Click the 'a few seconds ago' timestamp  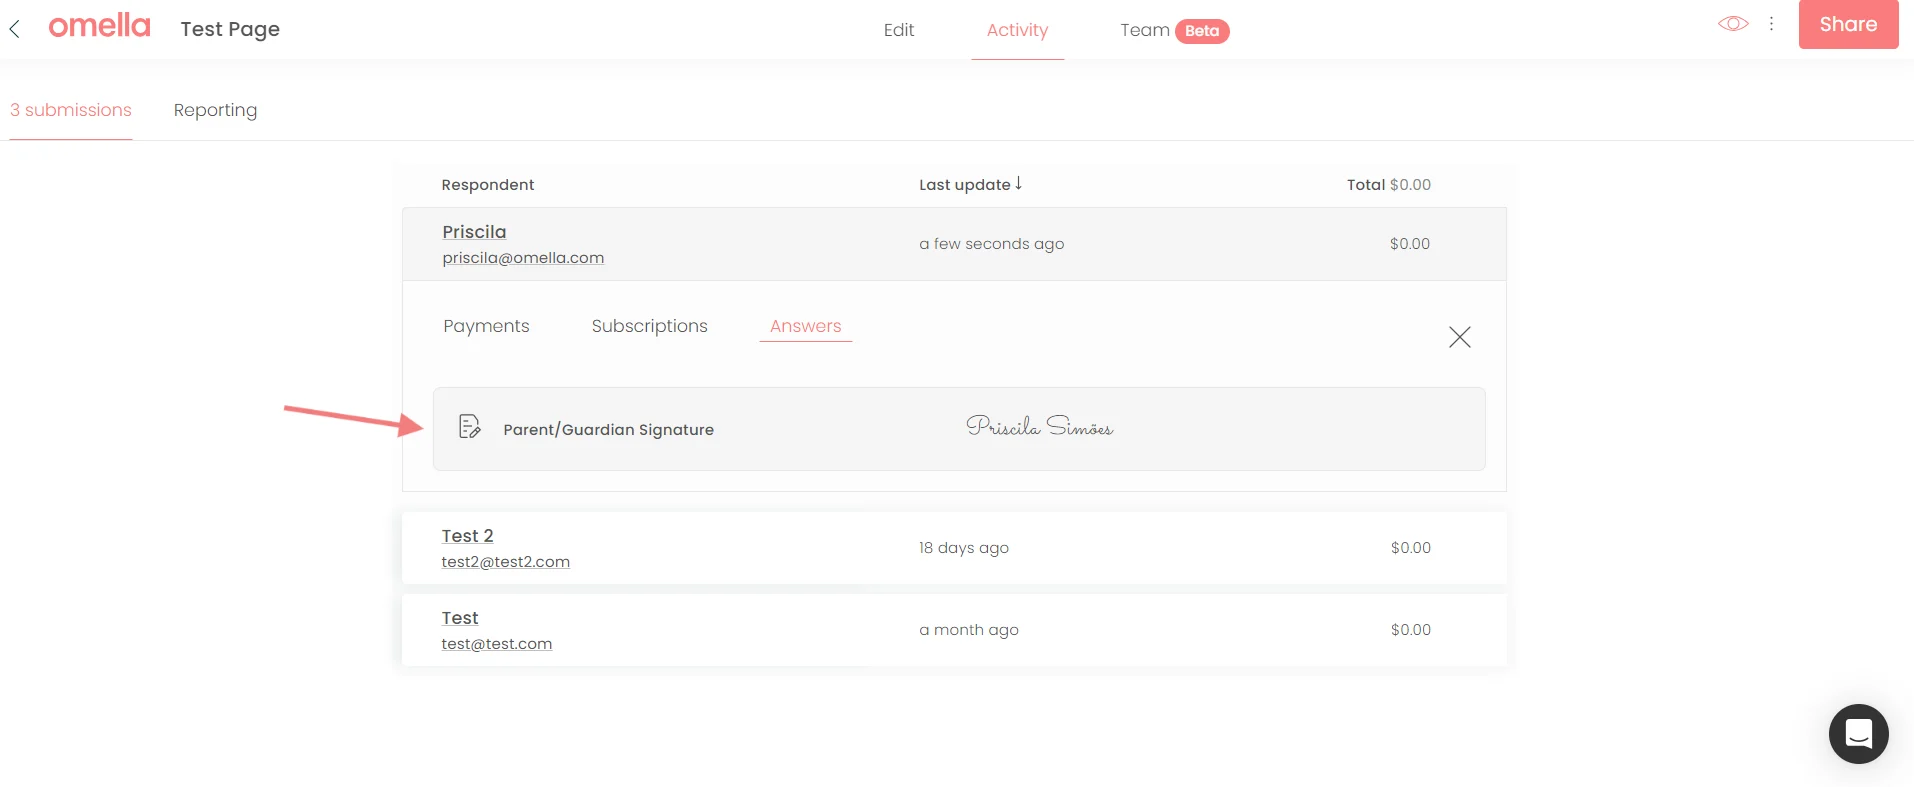coord(991,244)
